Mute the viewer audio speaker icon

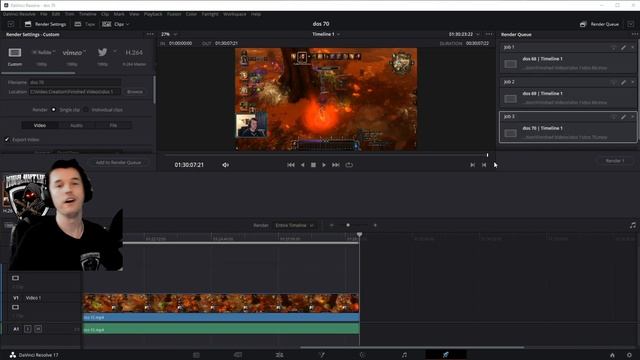[x=225, y=165]
